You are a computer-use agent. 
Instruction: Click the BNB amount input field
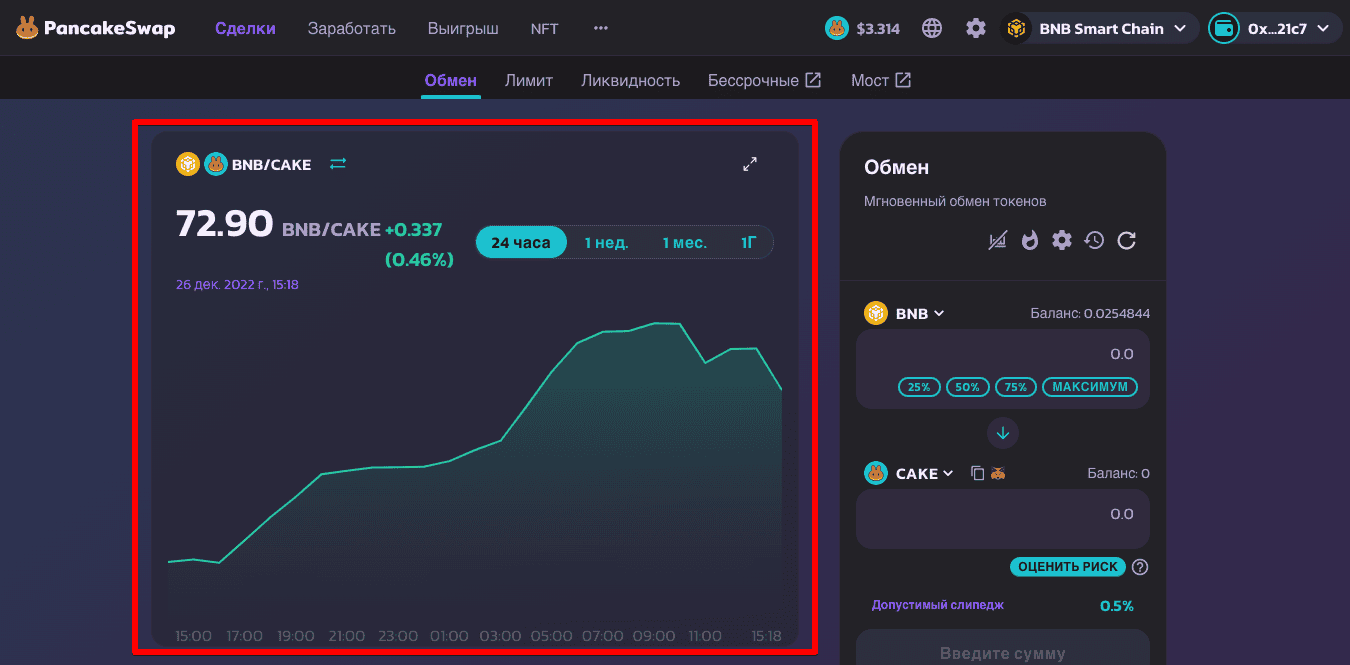point(1003,354)
